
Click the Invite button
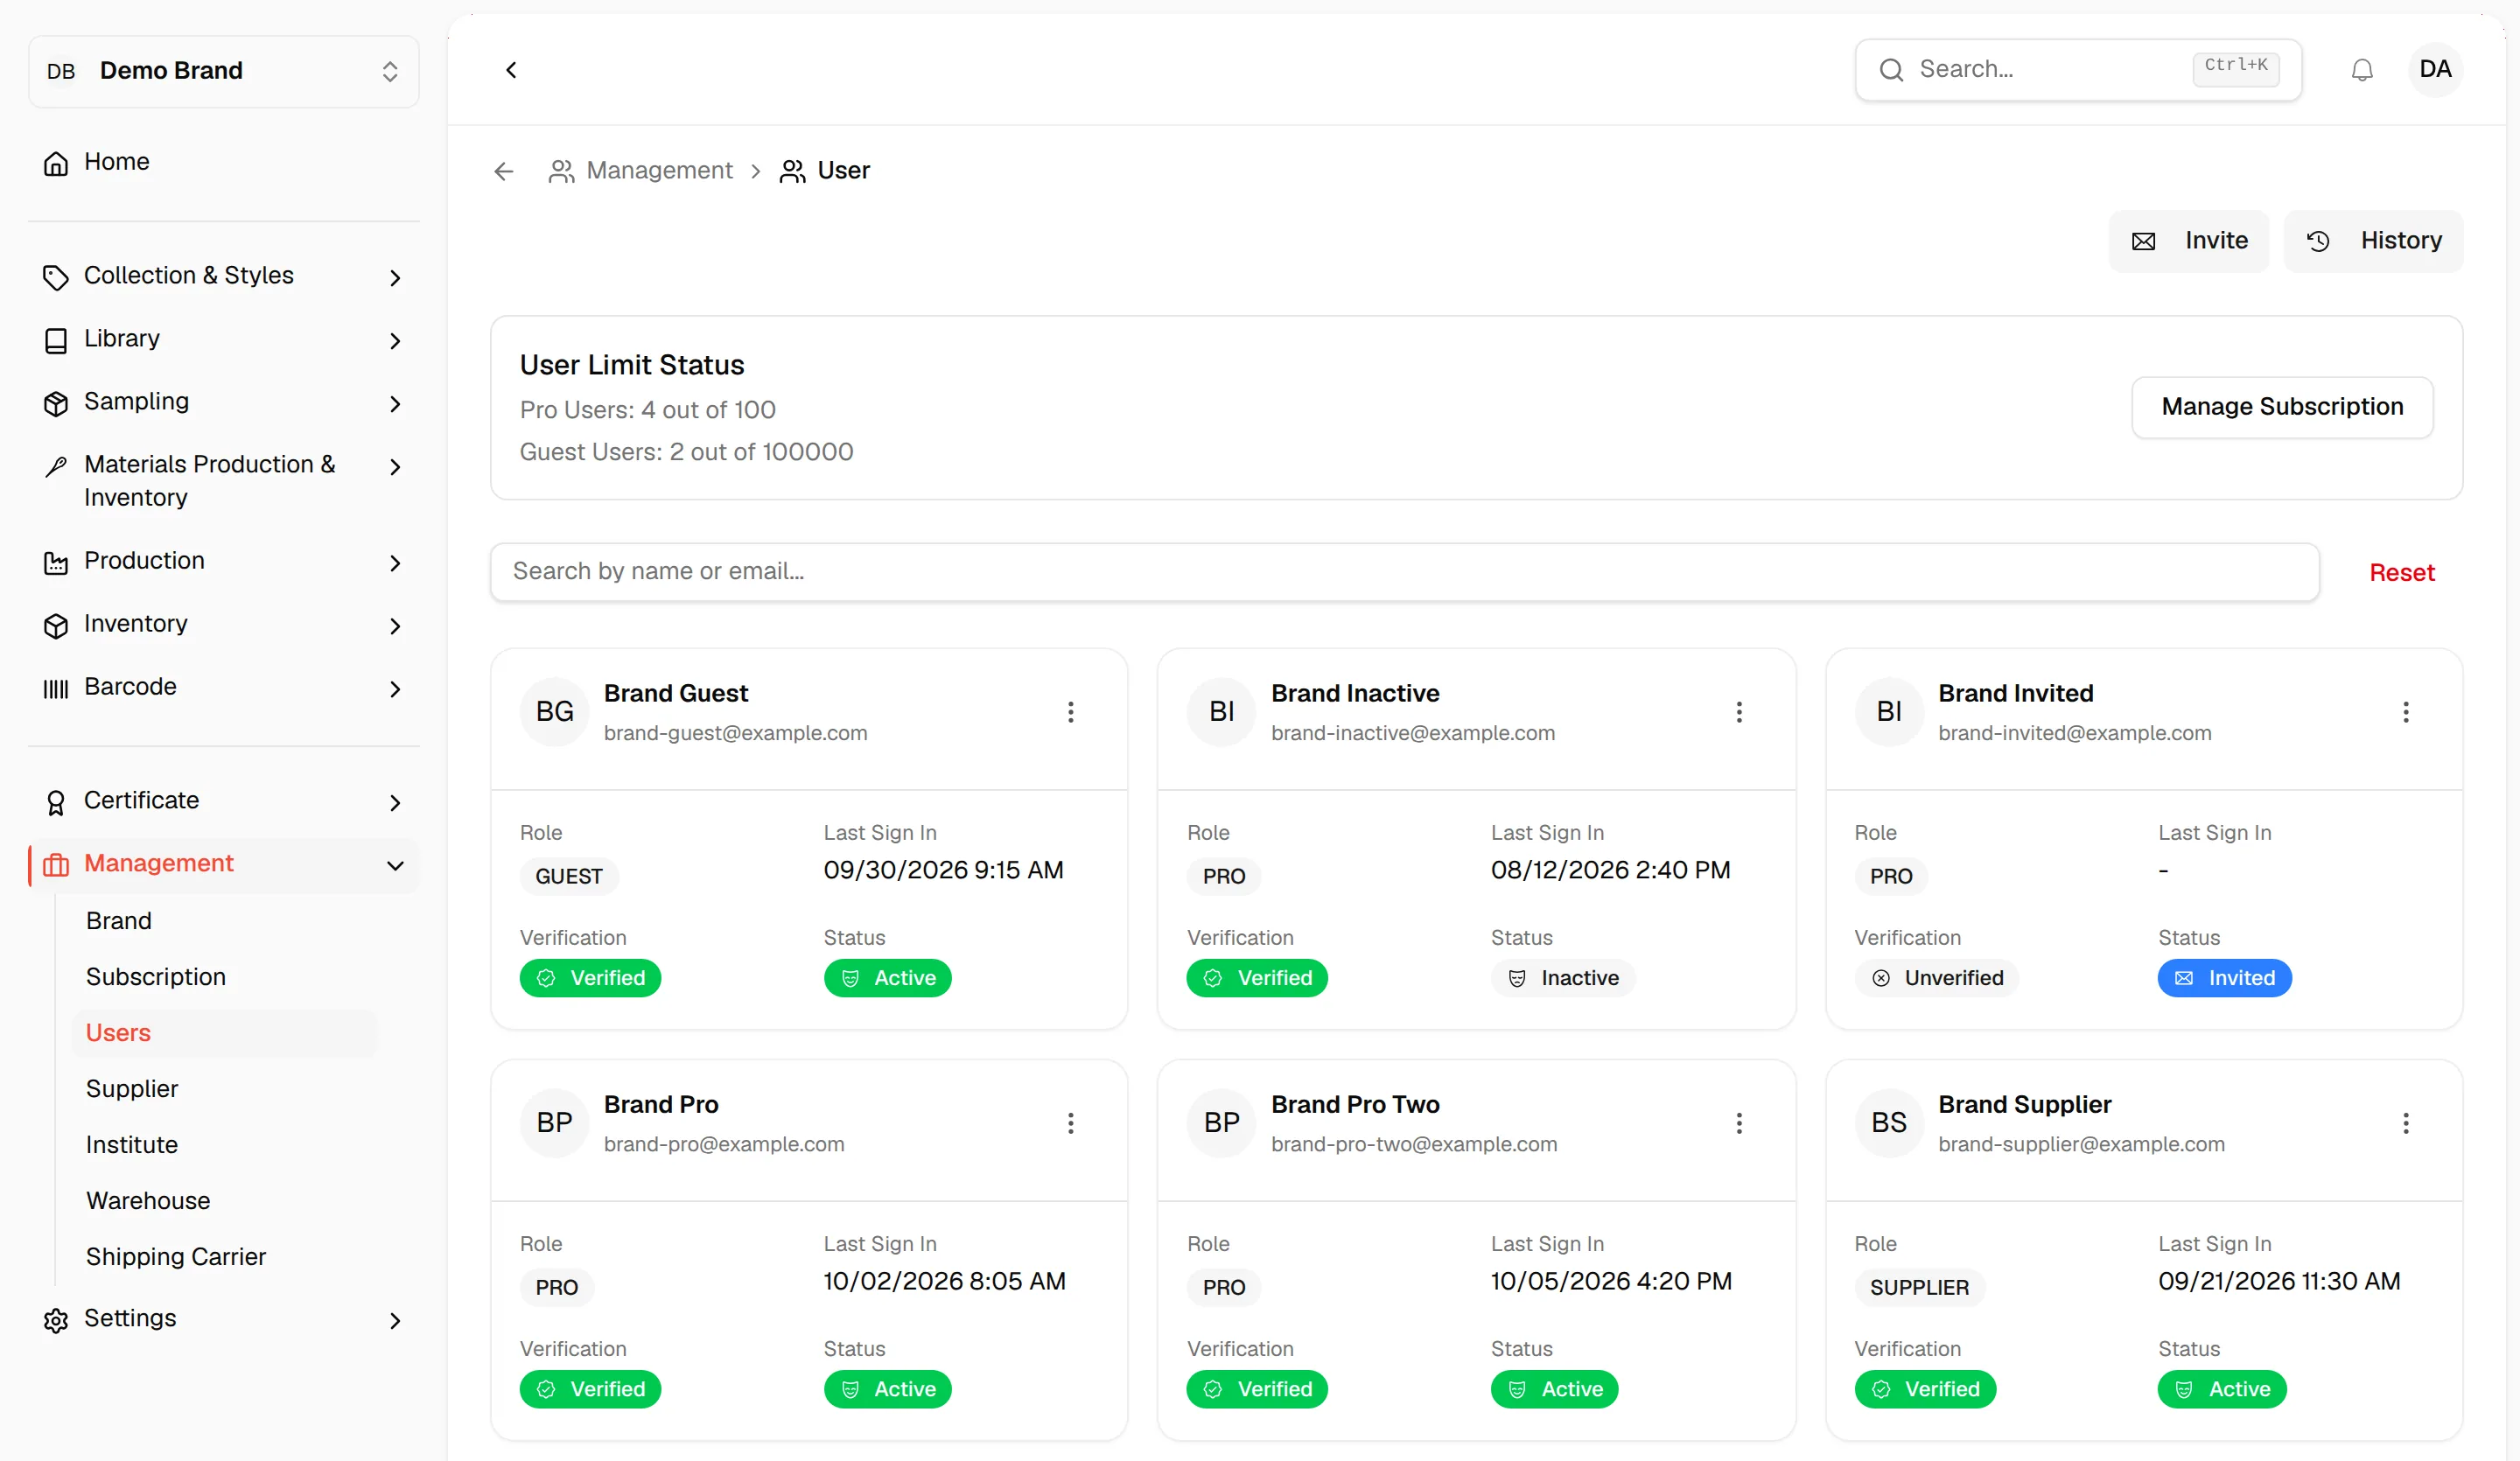[2188, 241]
